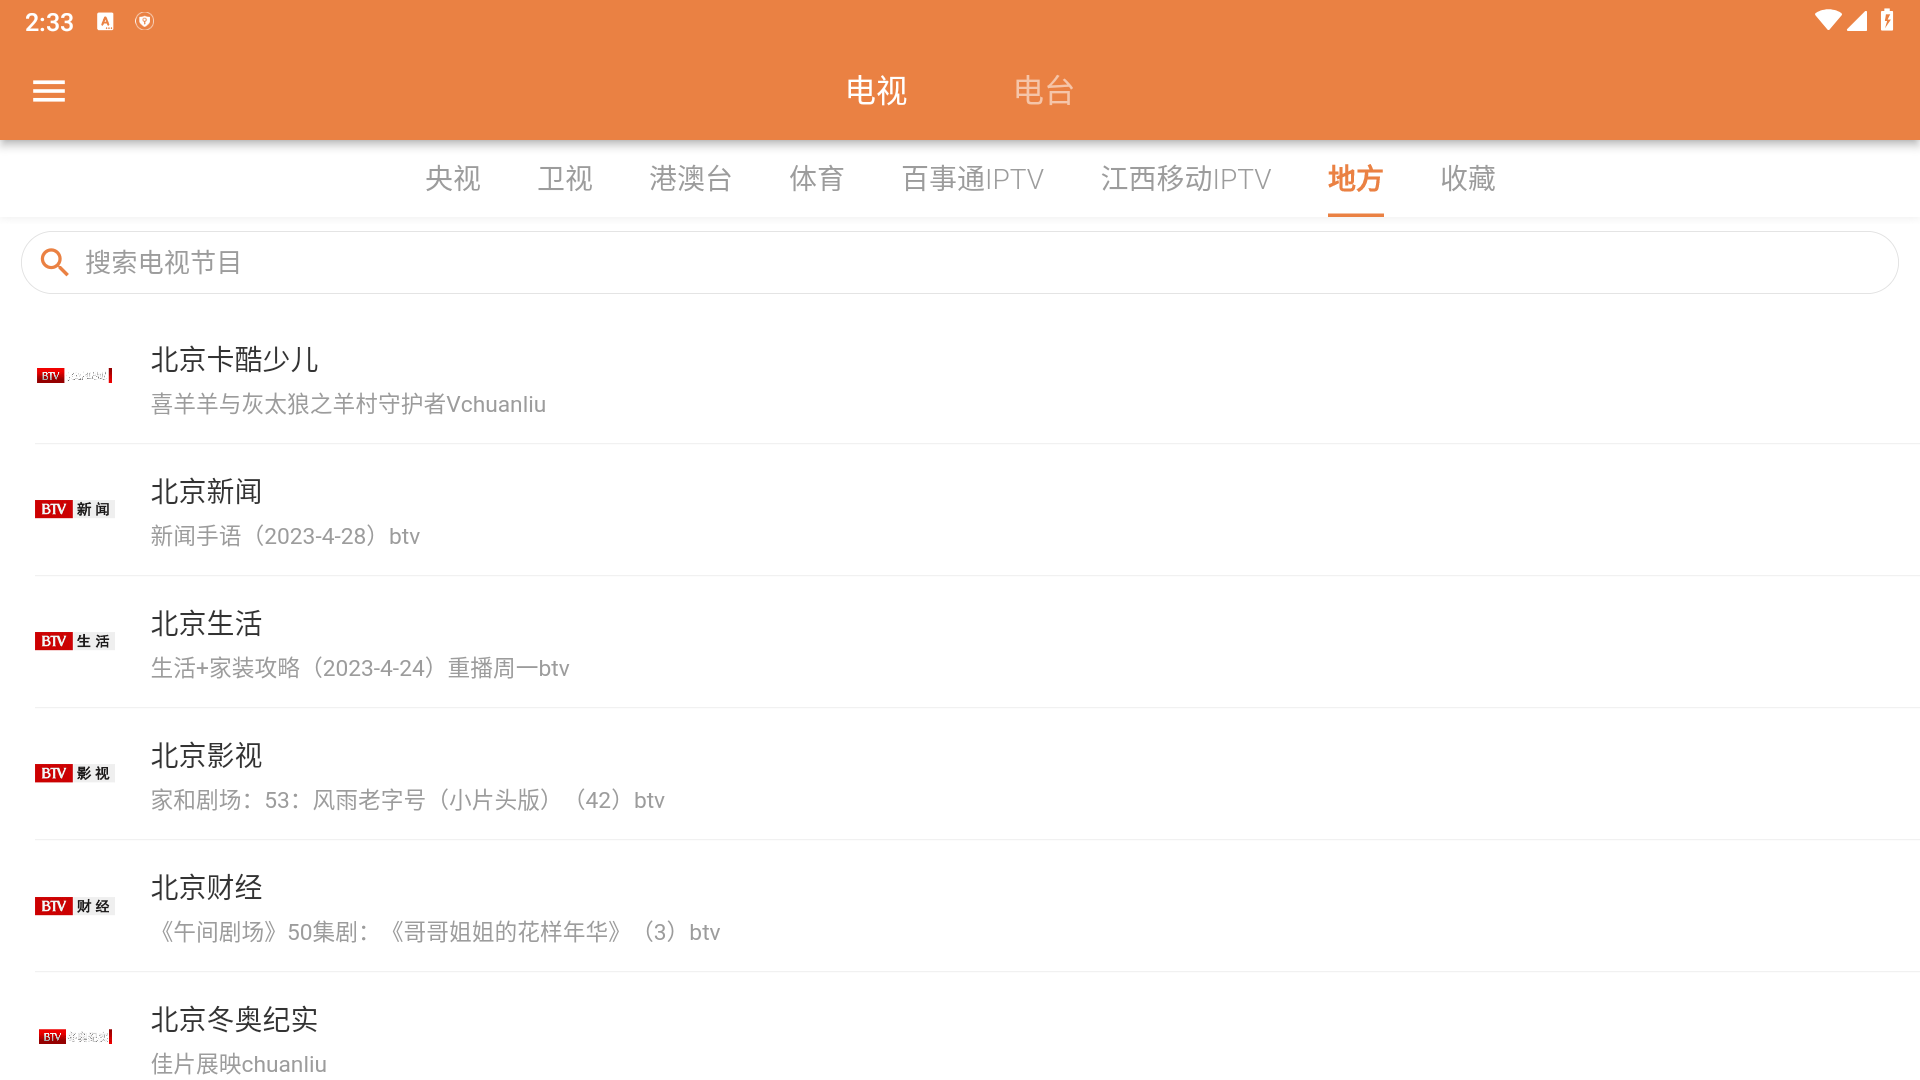Click the BTV Kaku Kids channel logo
This screenshot has height=1080, width=1920.
coord(75,376)
